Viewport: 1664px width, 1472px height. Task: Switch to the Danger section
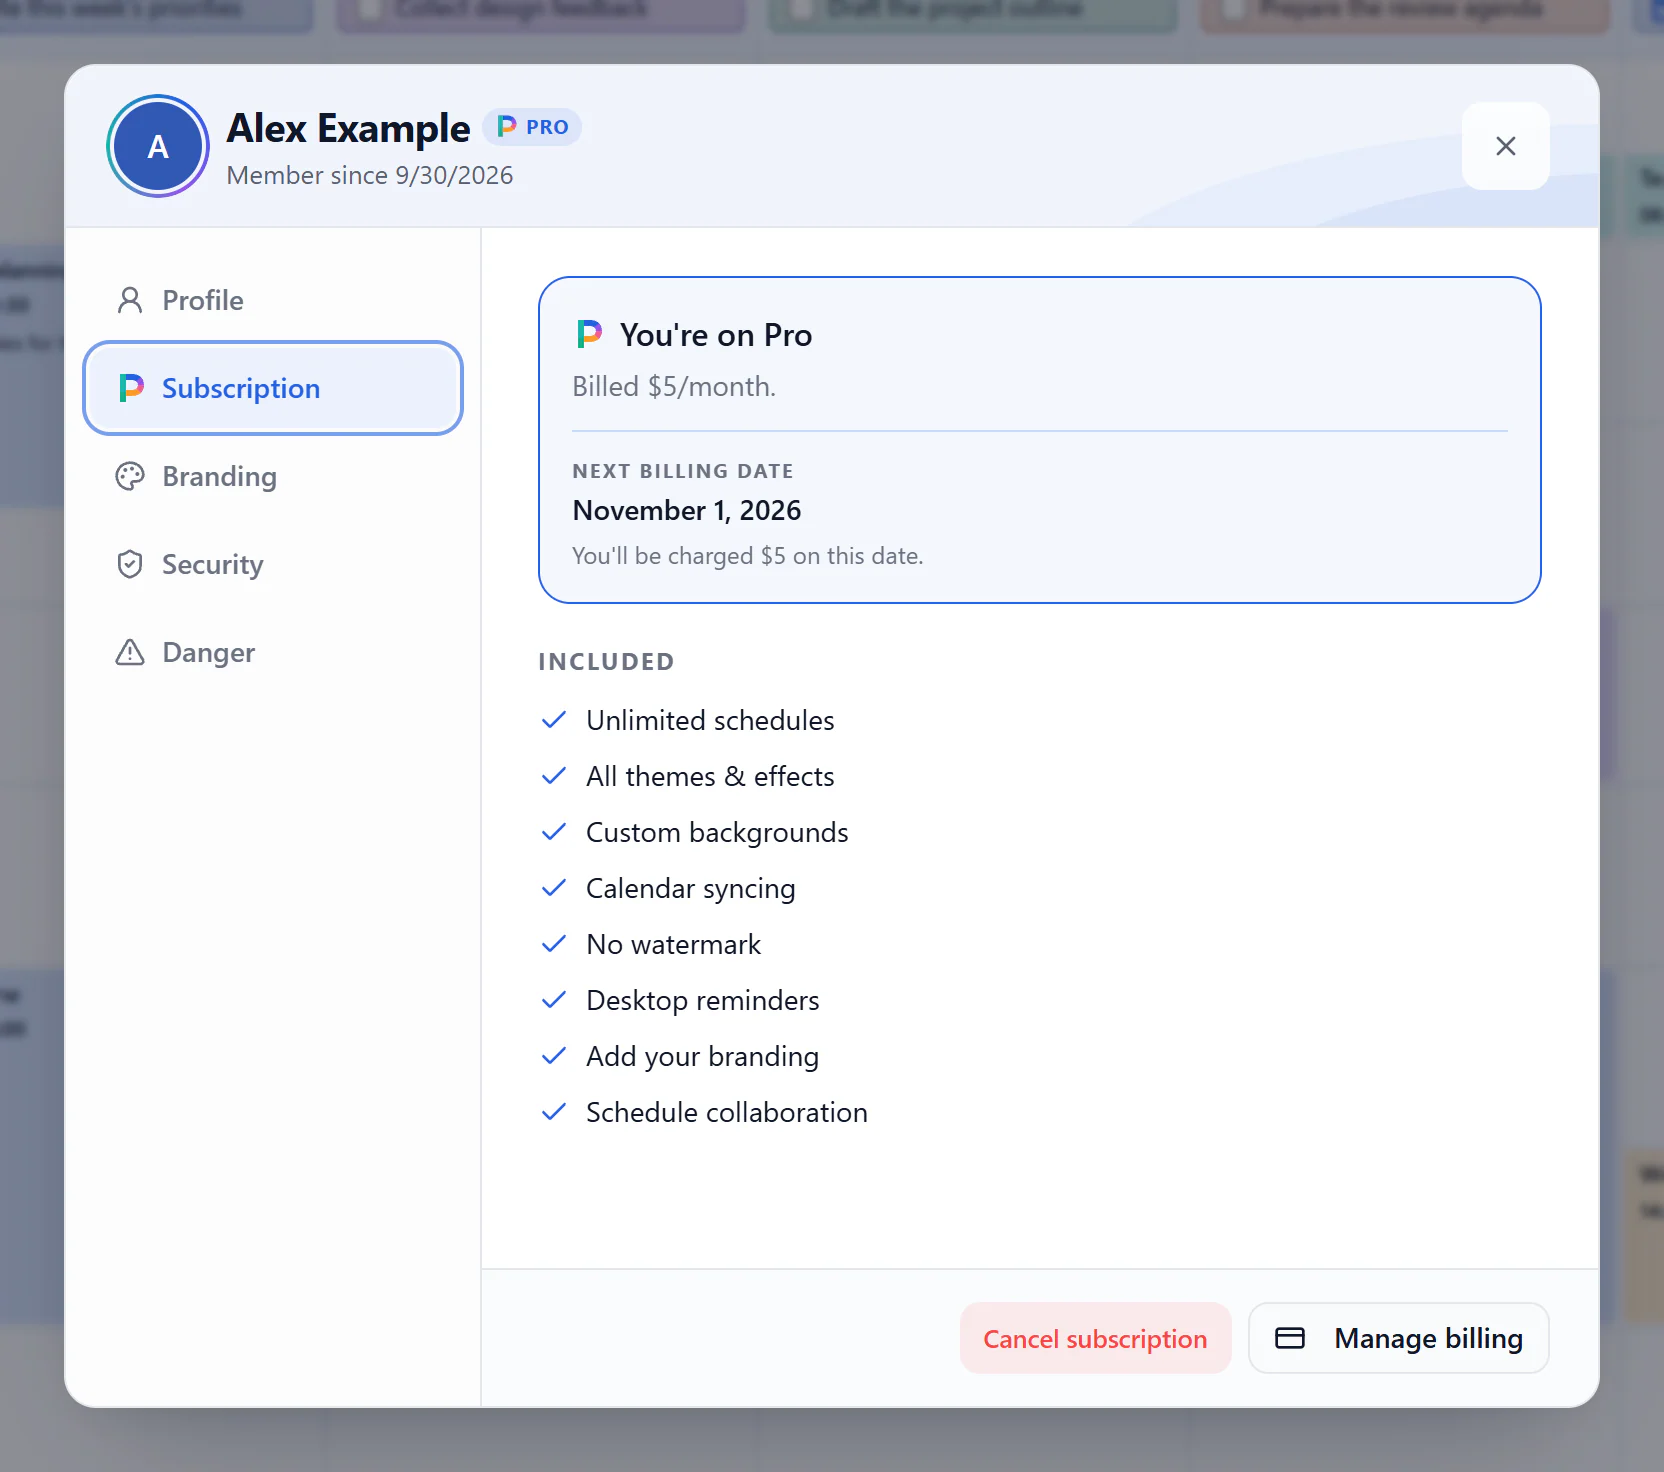pyautogui.click(x=273, y=652)
